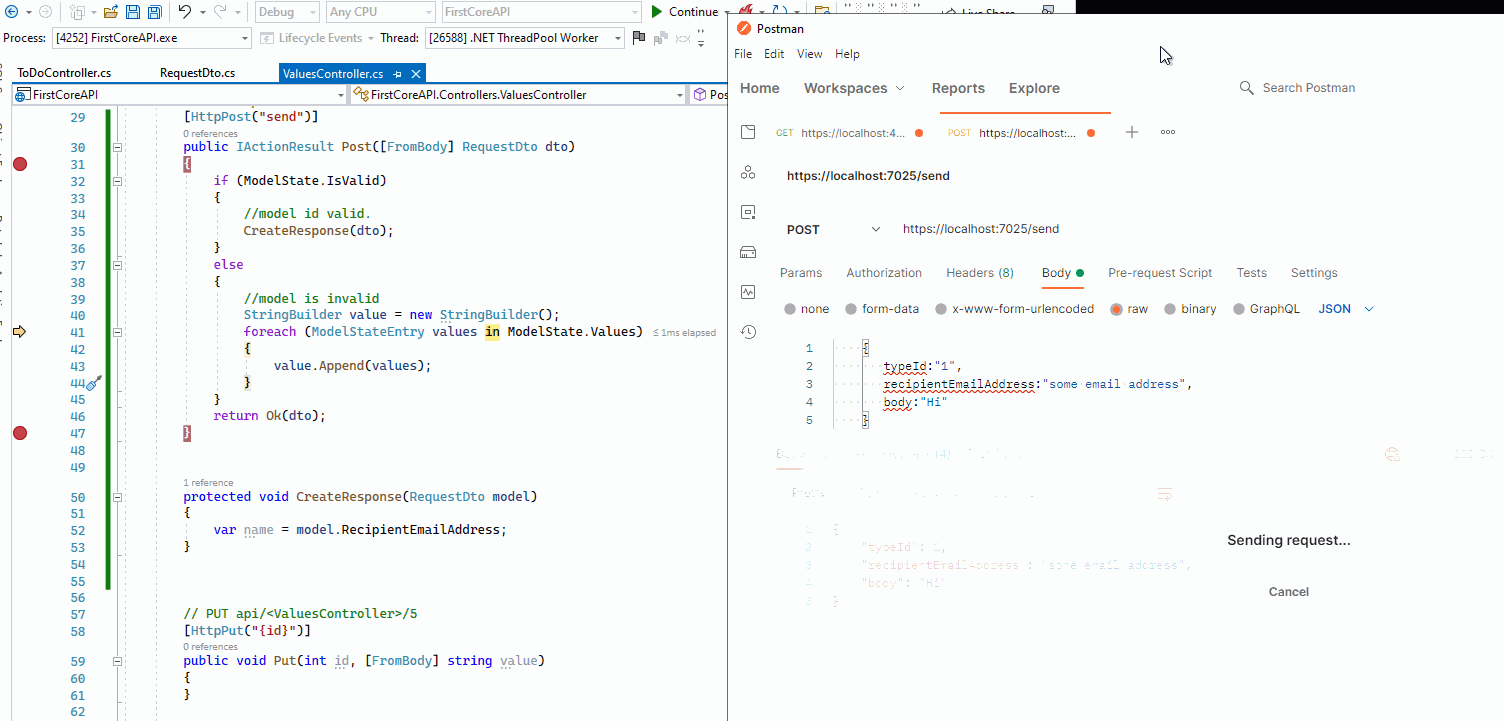The height and width of the screenshot is (721, 1504).
Task: Open the Pre-request Script tab
Action: click(x=1160, y=273)
